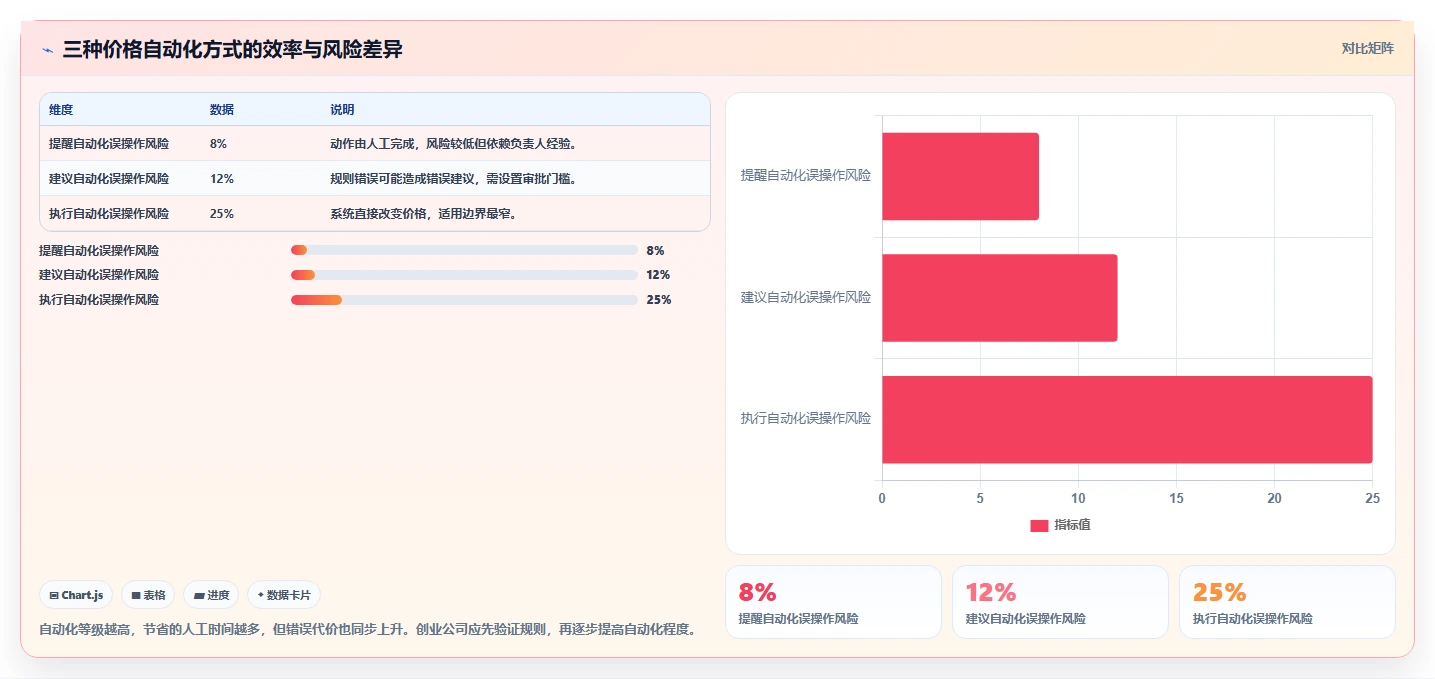This screenshot has width=1435, height=679.
Task: Click the Chart.js tag chip
Action: pos(76,595)
